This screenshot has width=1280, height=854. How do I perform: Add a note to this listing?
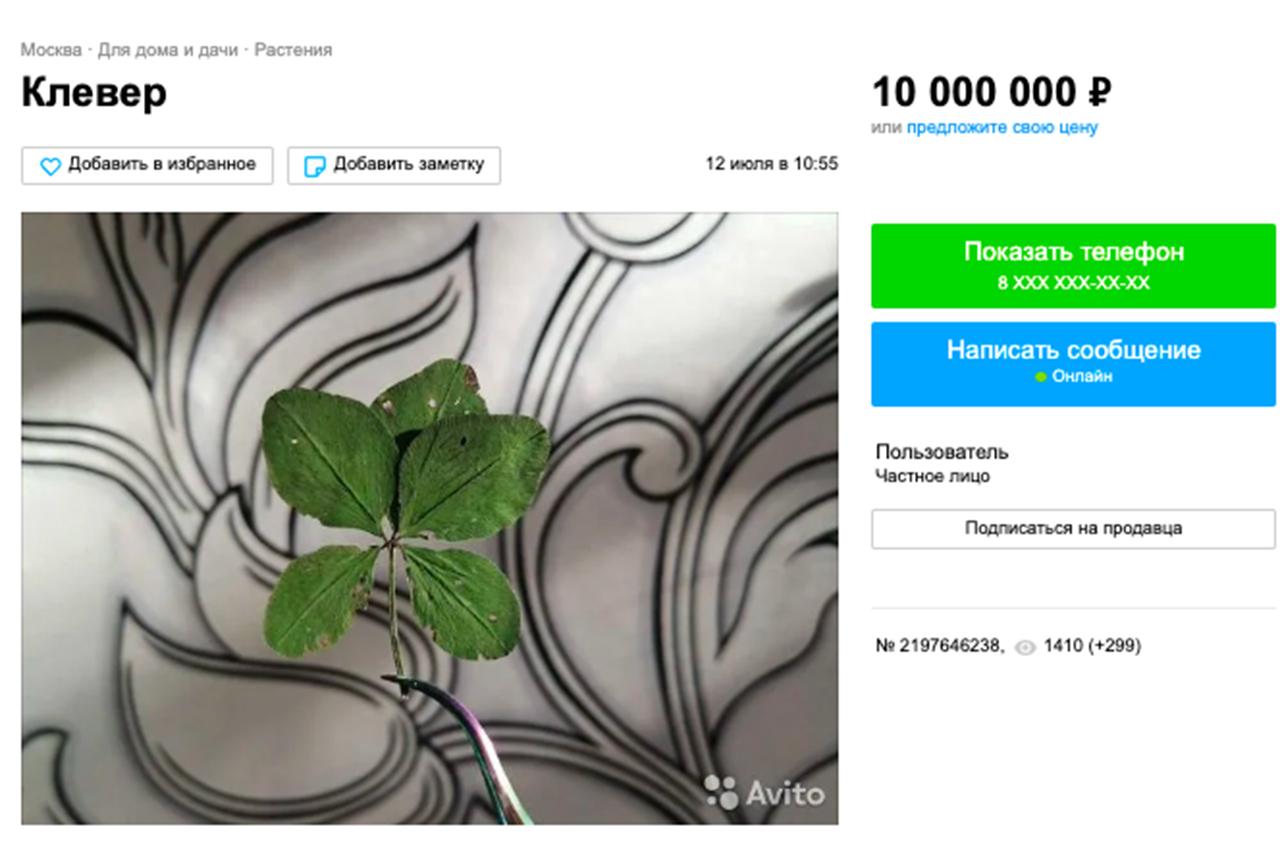pos(394,166)
